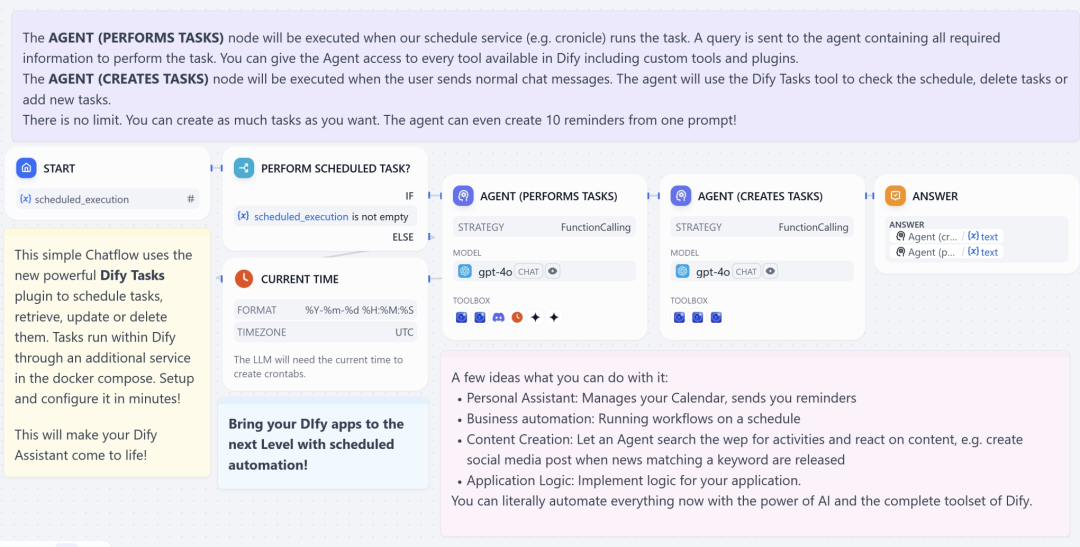The width and height of the screenshot is (1080, 547).
Task: Click the third tool in Creates Tasks toolbox
Action: (716, 317)
